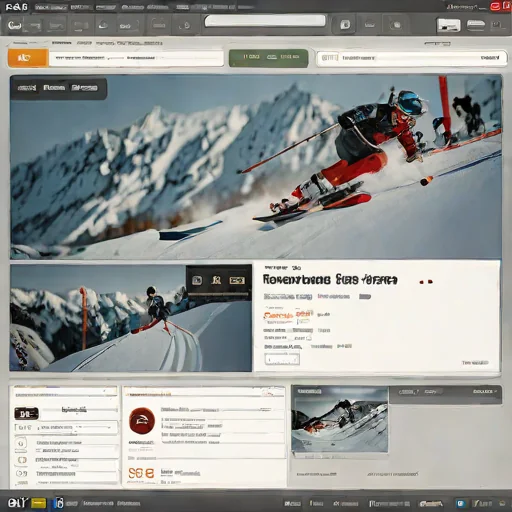This screenshot has width=512, height=512.
Task: Click the blue icon in the bottom bar
Action: pos(461,503)
